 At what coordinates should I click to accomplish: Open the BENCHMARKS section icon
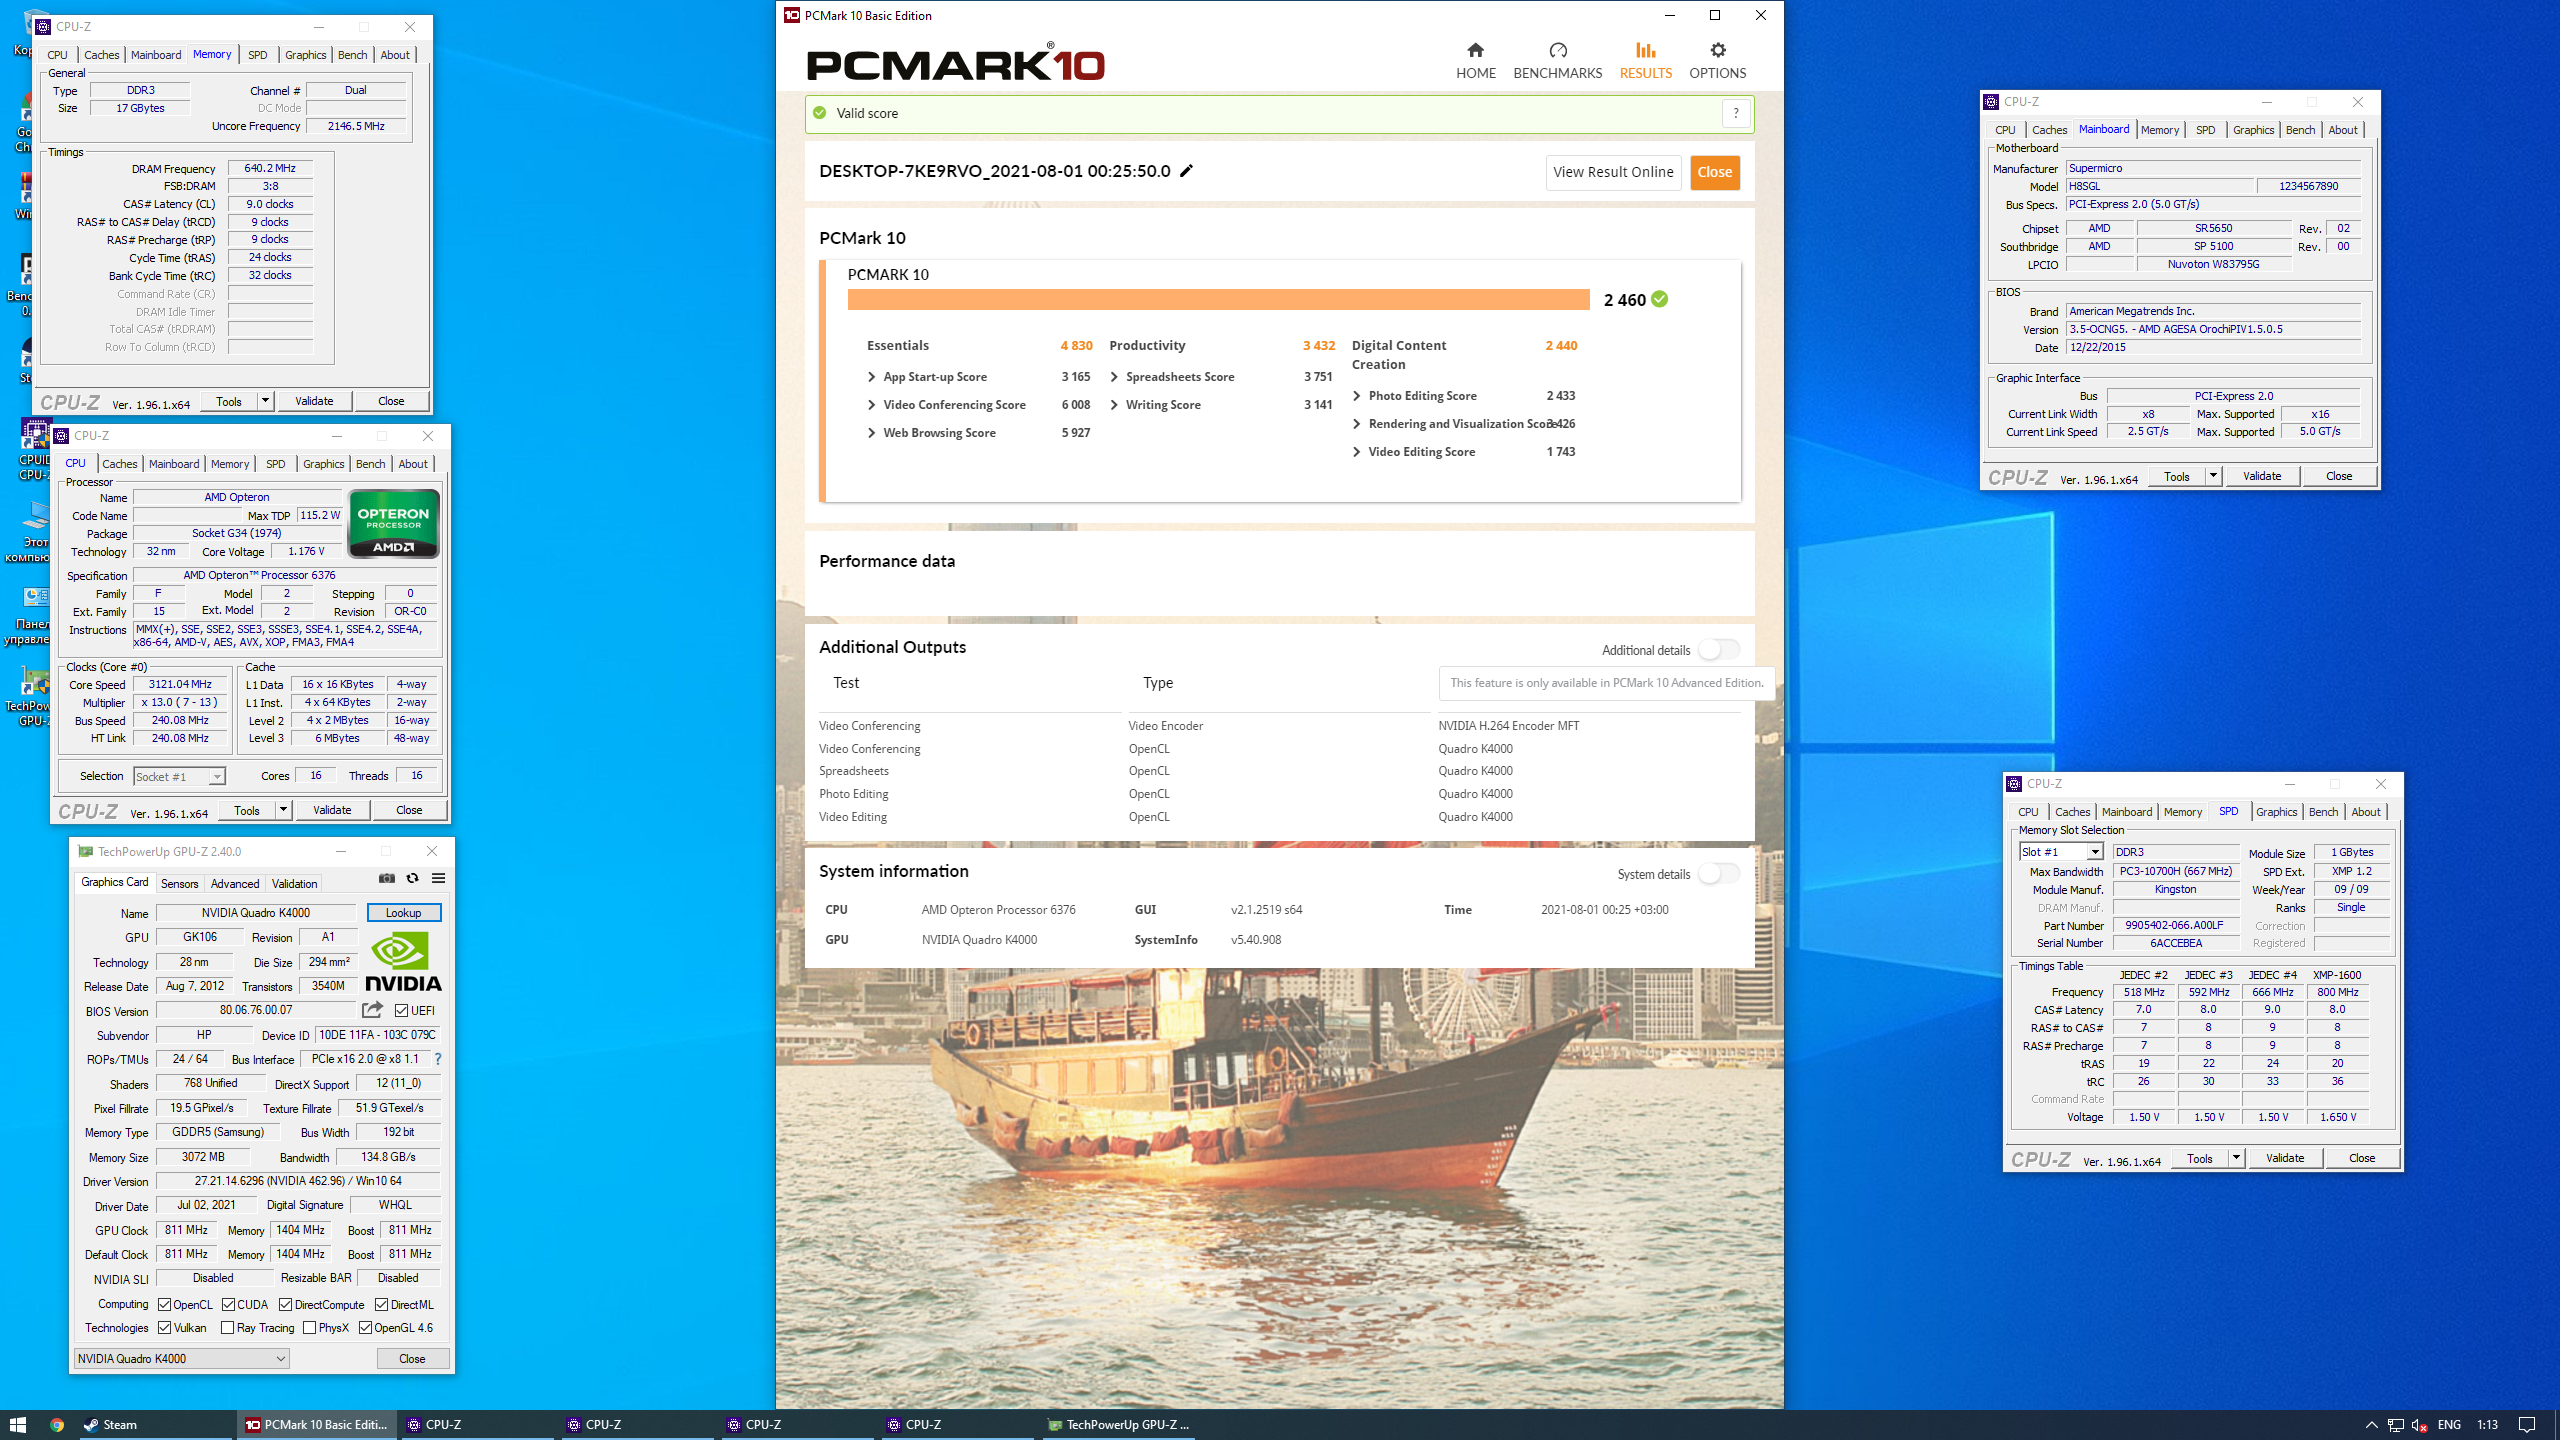(x=1557, y=50)
